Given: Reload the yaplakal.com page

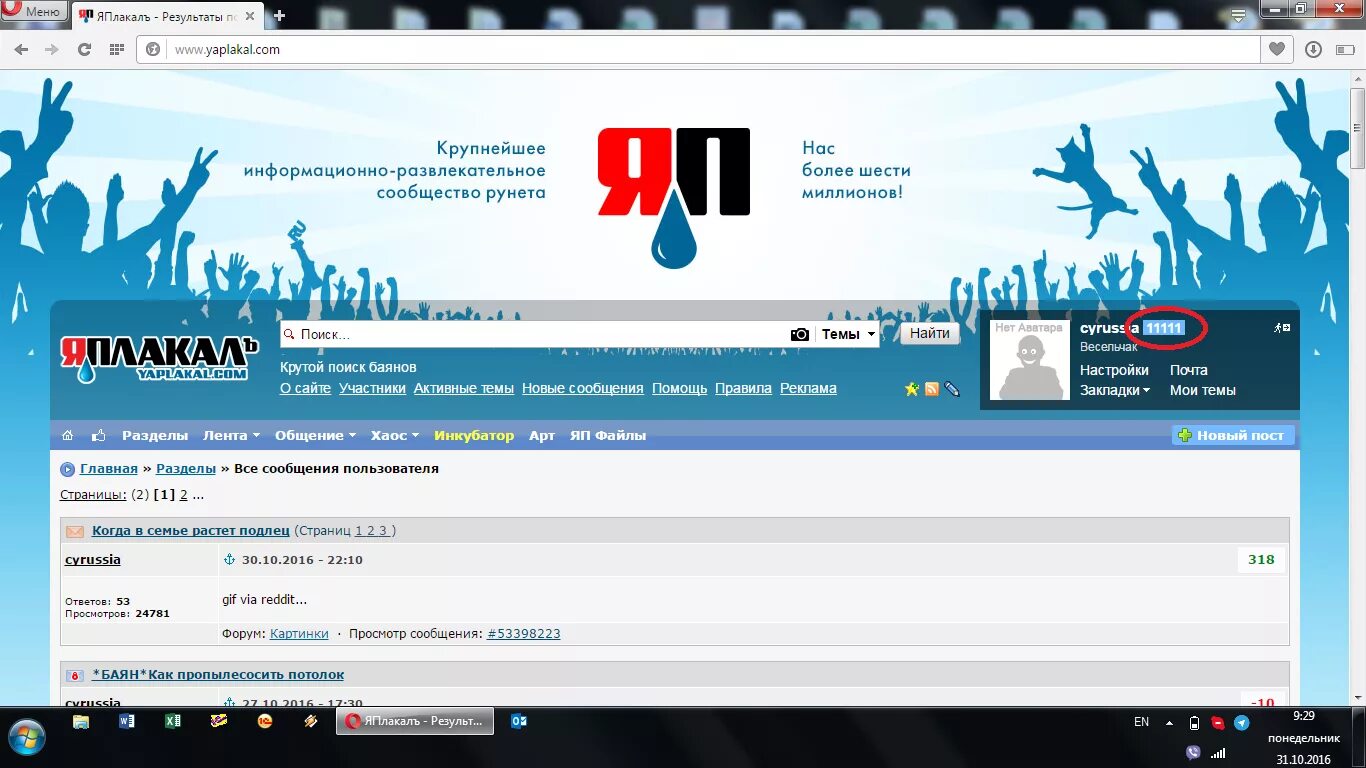Looking at the screenshot, I should click(85, 49).
